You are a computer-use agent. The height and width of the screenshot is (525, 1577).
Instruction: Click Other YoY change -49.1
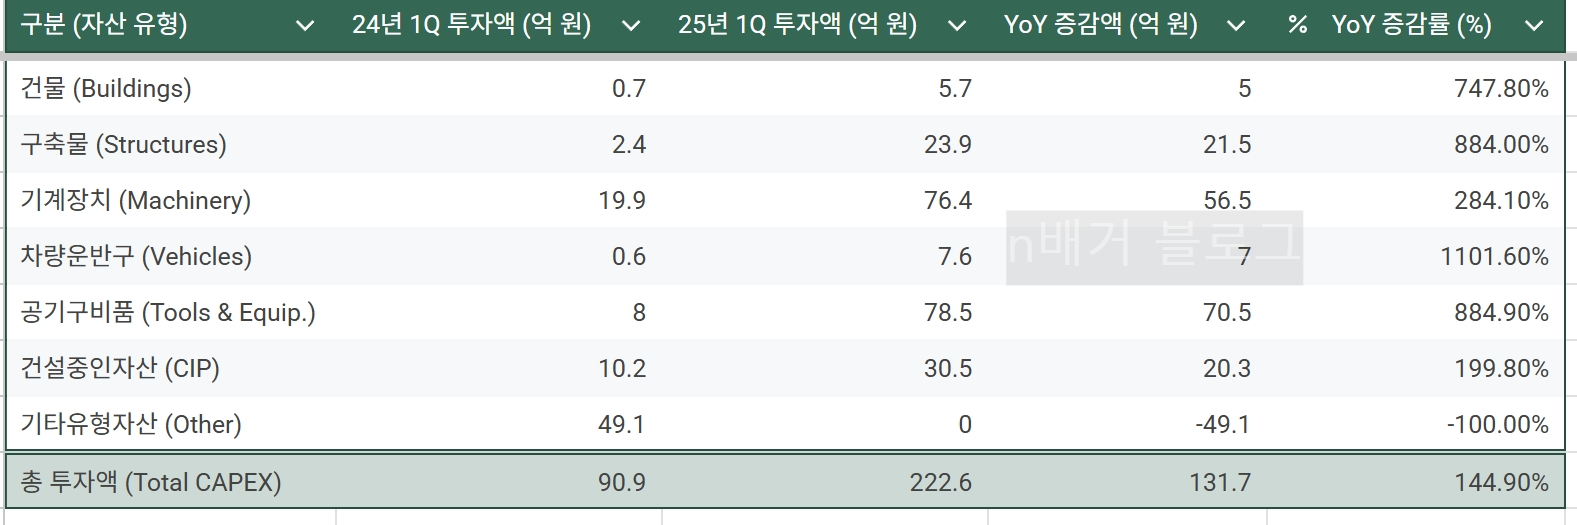coord(1223,424)
